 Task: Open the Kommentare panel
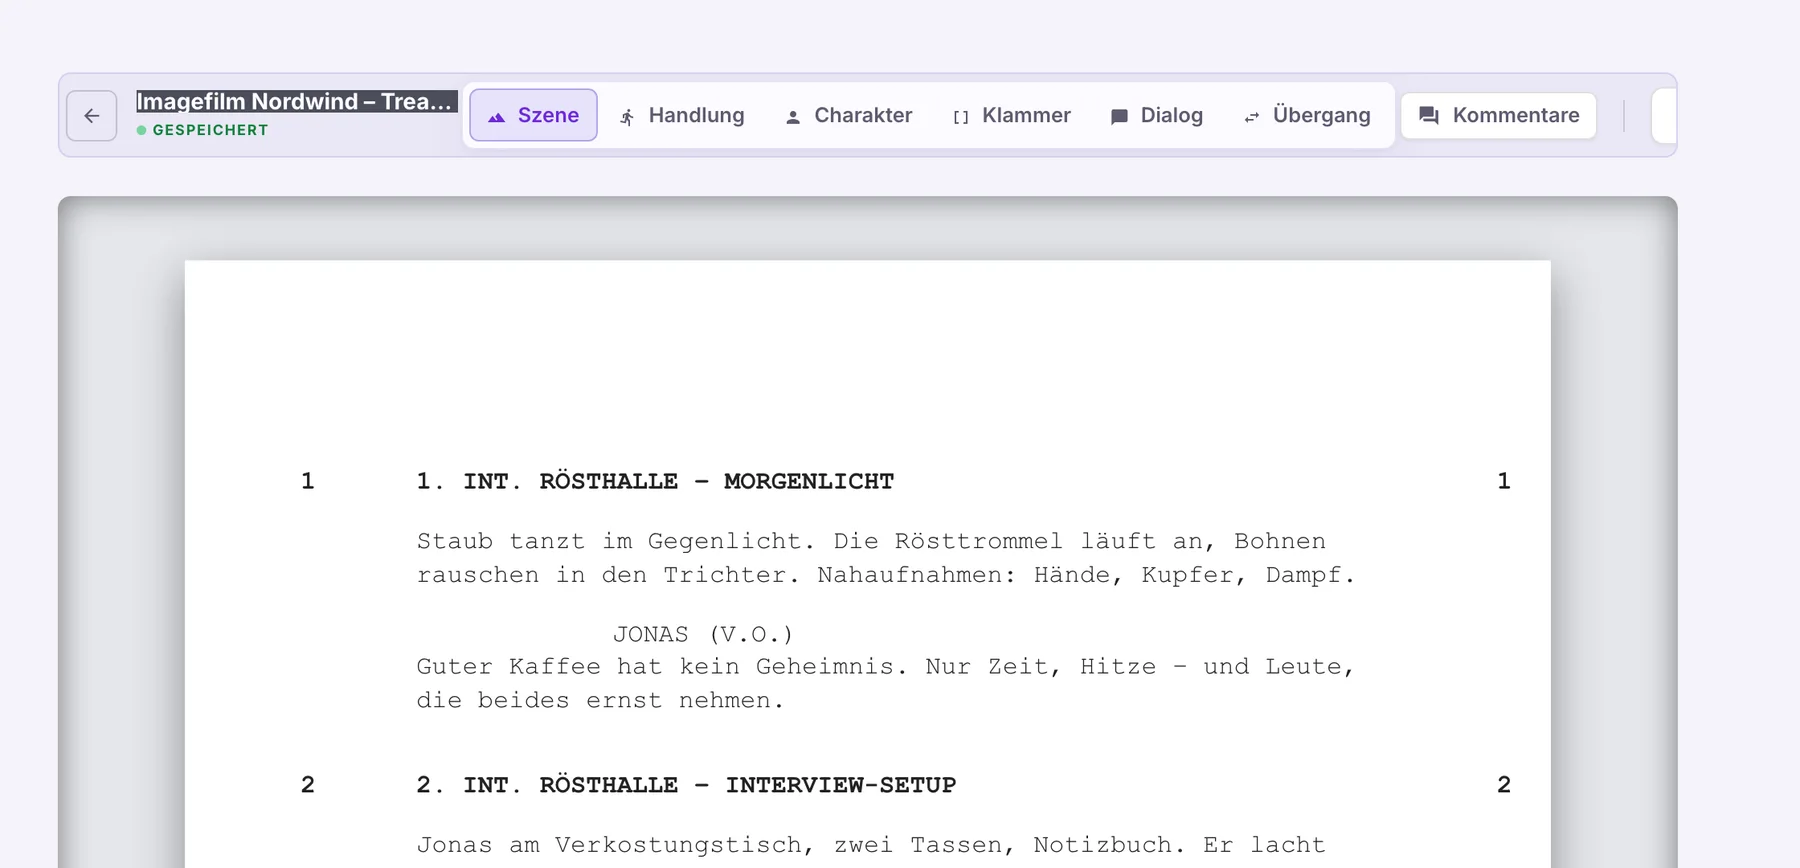(1499, 115)
